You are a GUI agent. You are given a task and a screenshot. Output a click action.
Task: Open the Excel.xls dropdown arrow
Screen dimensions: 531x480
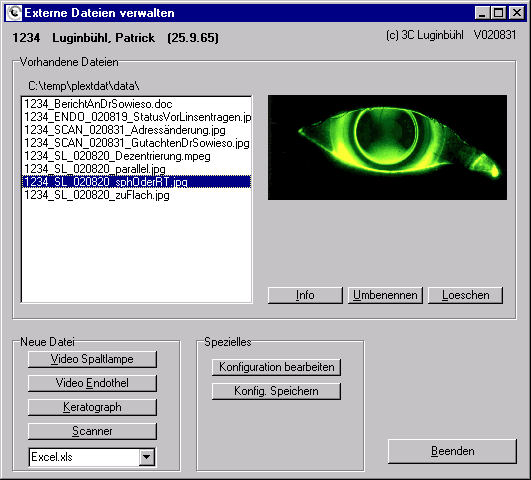147,457
